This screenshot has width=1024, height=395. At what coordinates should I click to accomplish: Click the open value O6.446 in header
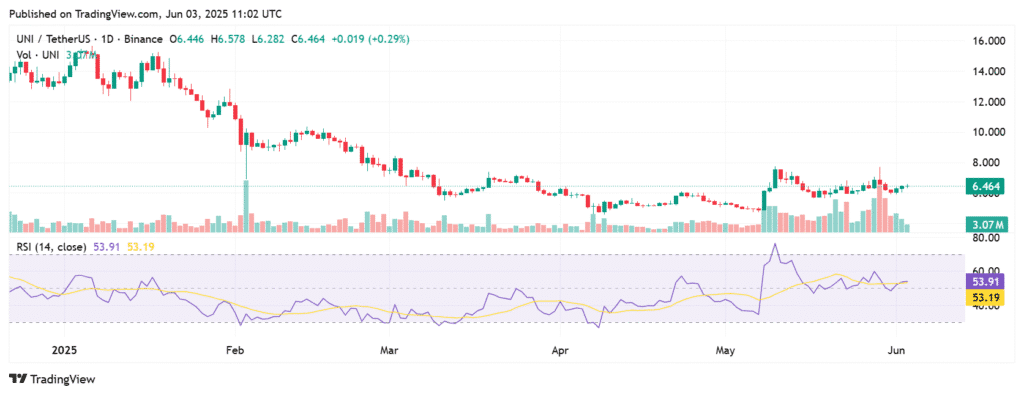coord(187,39)
